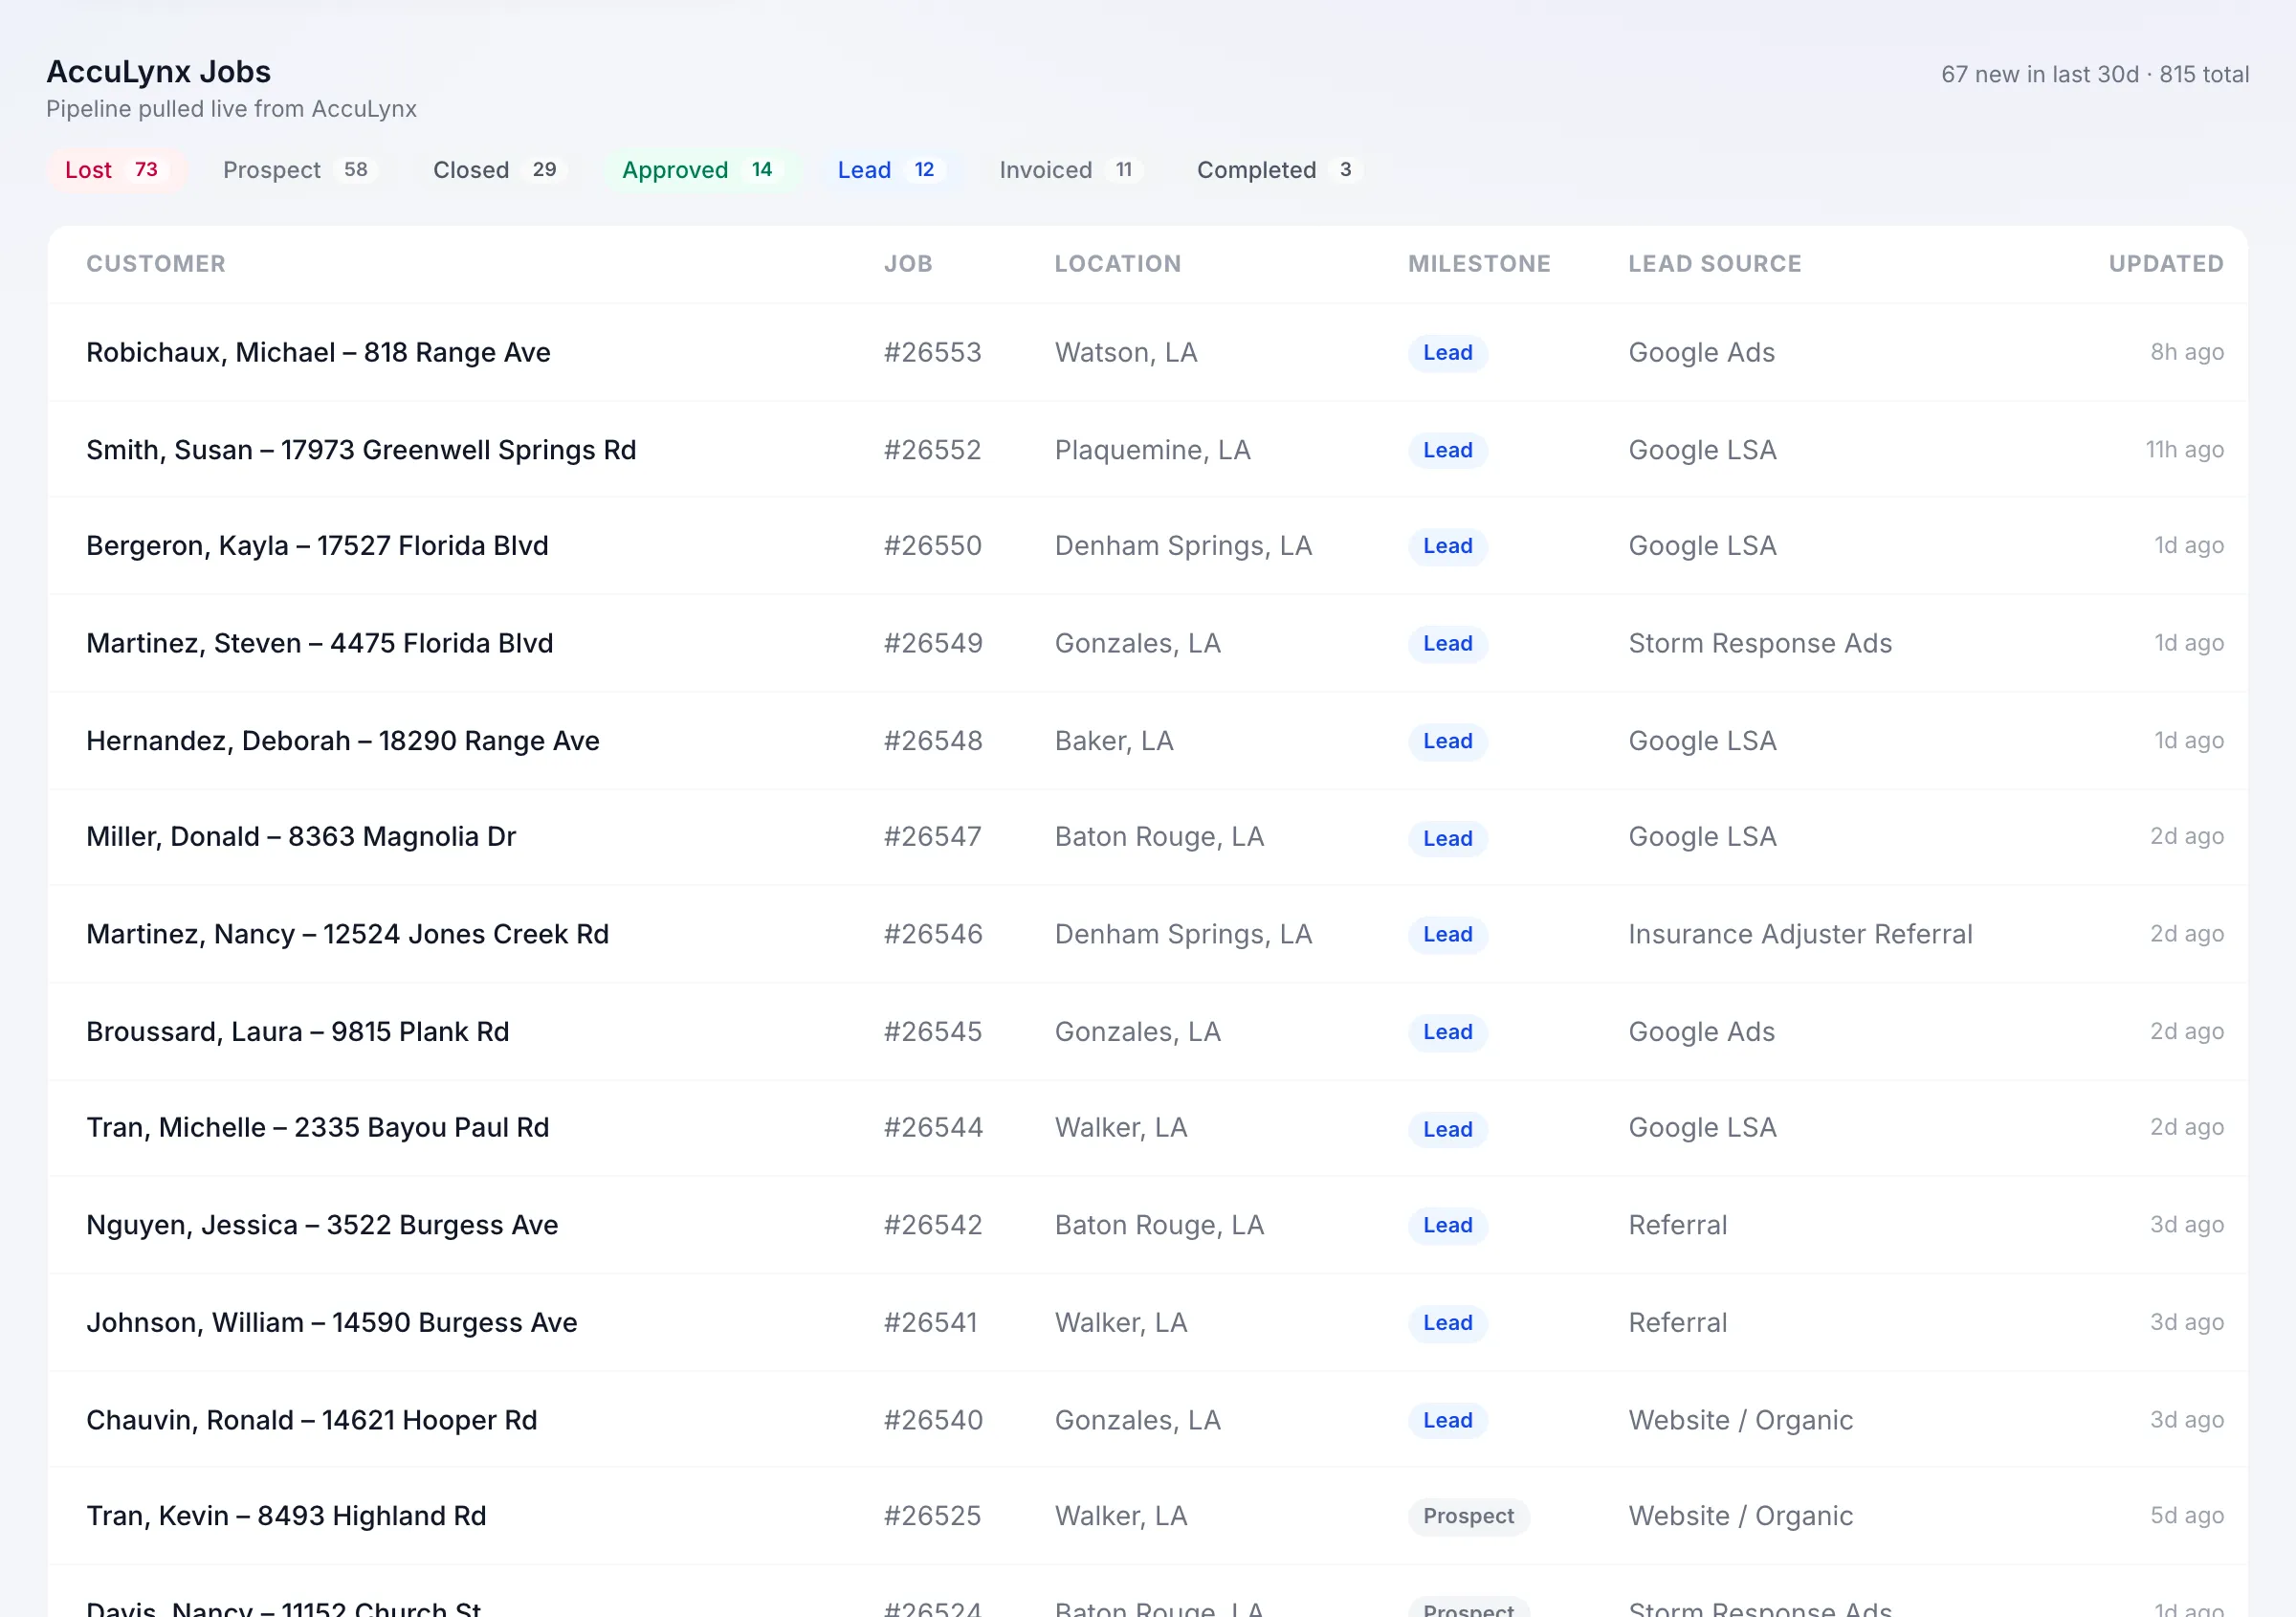Open Martinez, Steven – 4475 Florida Blvd
The image size is (2296, 1617).
(319, 643)
